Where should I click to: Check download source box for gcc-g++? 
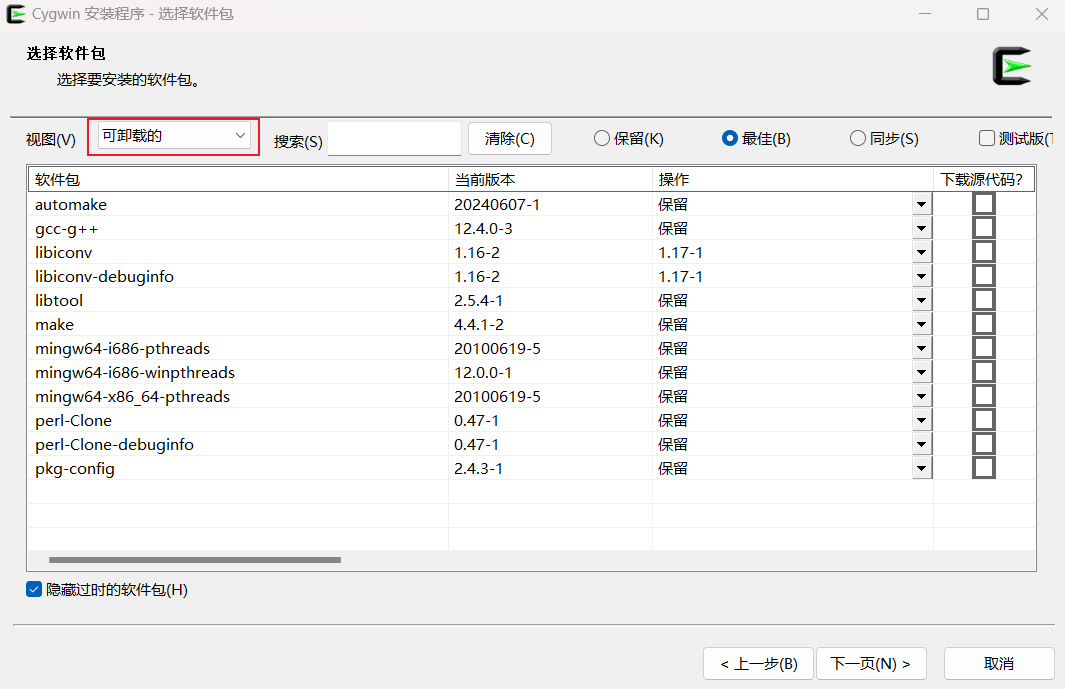click(x=983, y=228)
